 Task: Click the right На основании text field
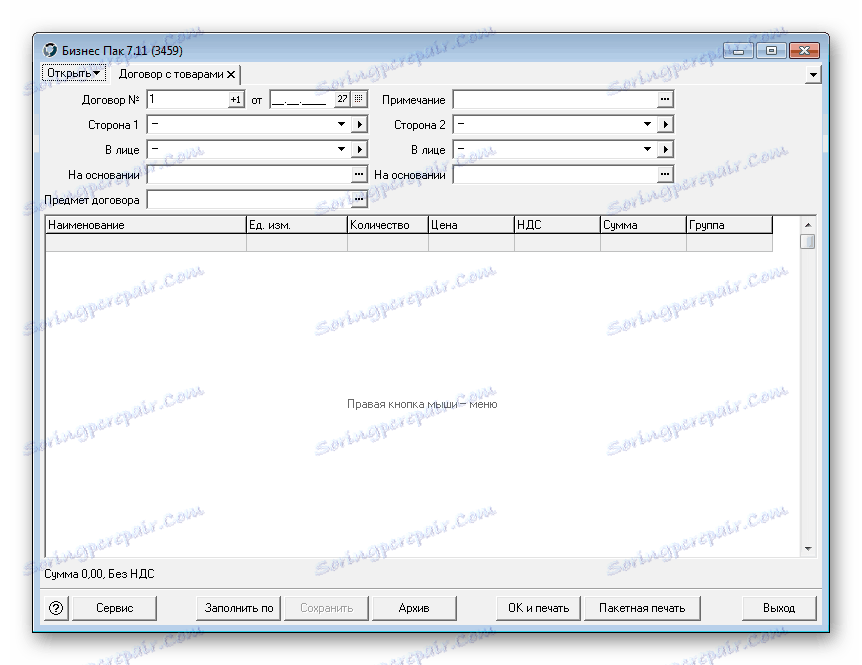coord(555,174)
